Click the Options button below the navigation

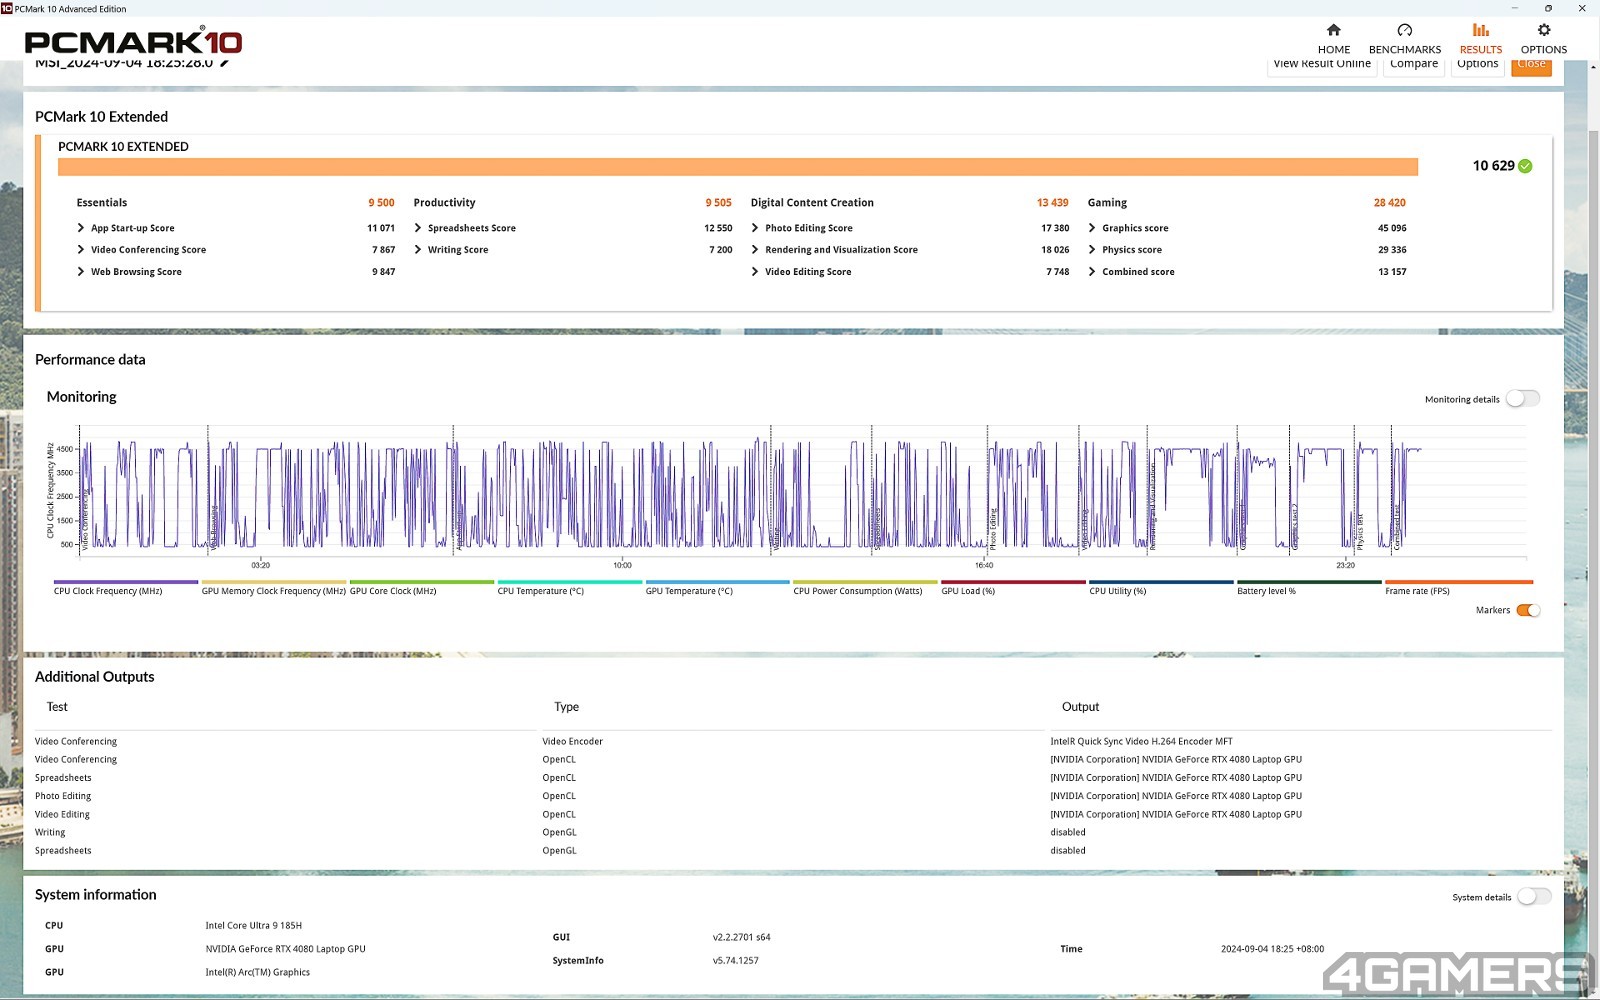coord(1477,65)
